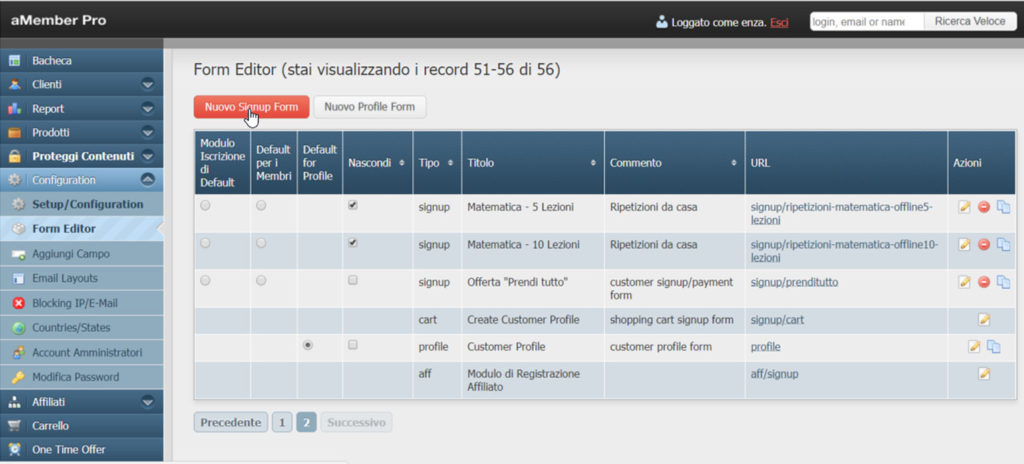Click edit icon for Modulo di Registrazione Affiliato
Image resolution: width=1024 pixels, height=464 pixels.
click(984, 373)
